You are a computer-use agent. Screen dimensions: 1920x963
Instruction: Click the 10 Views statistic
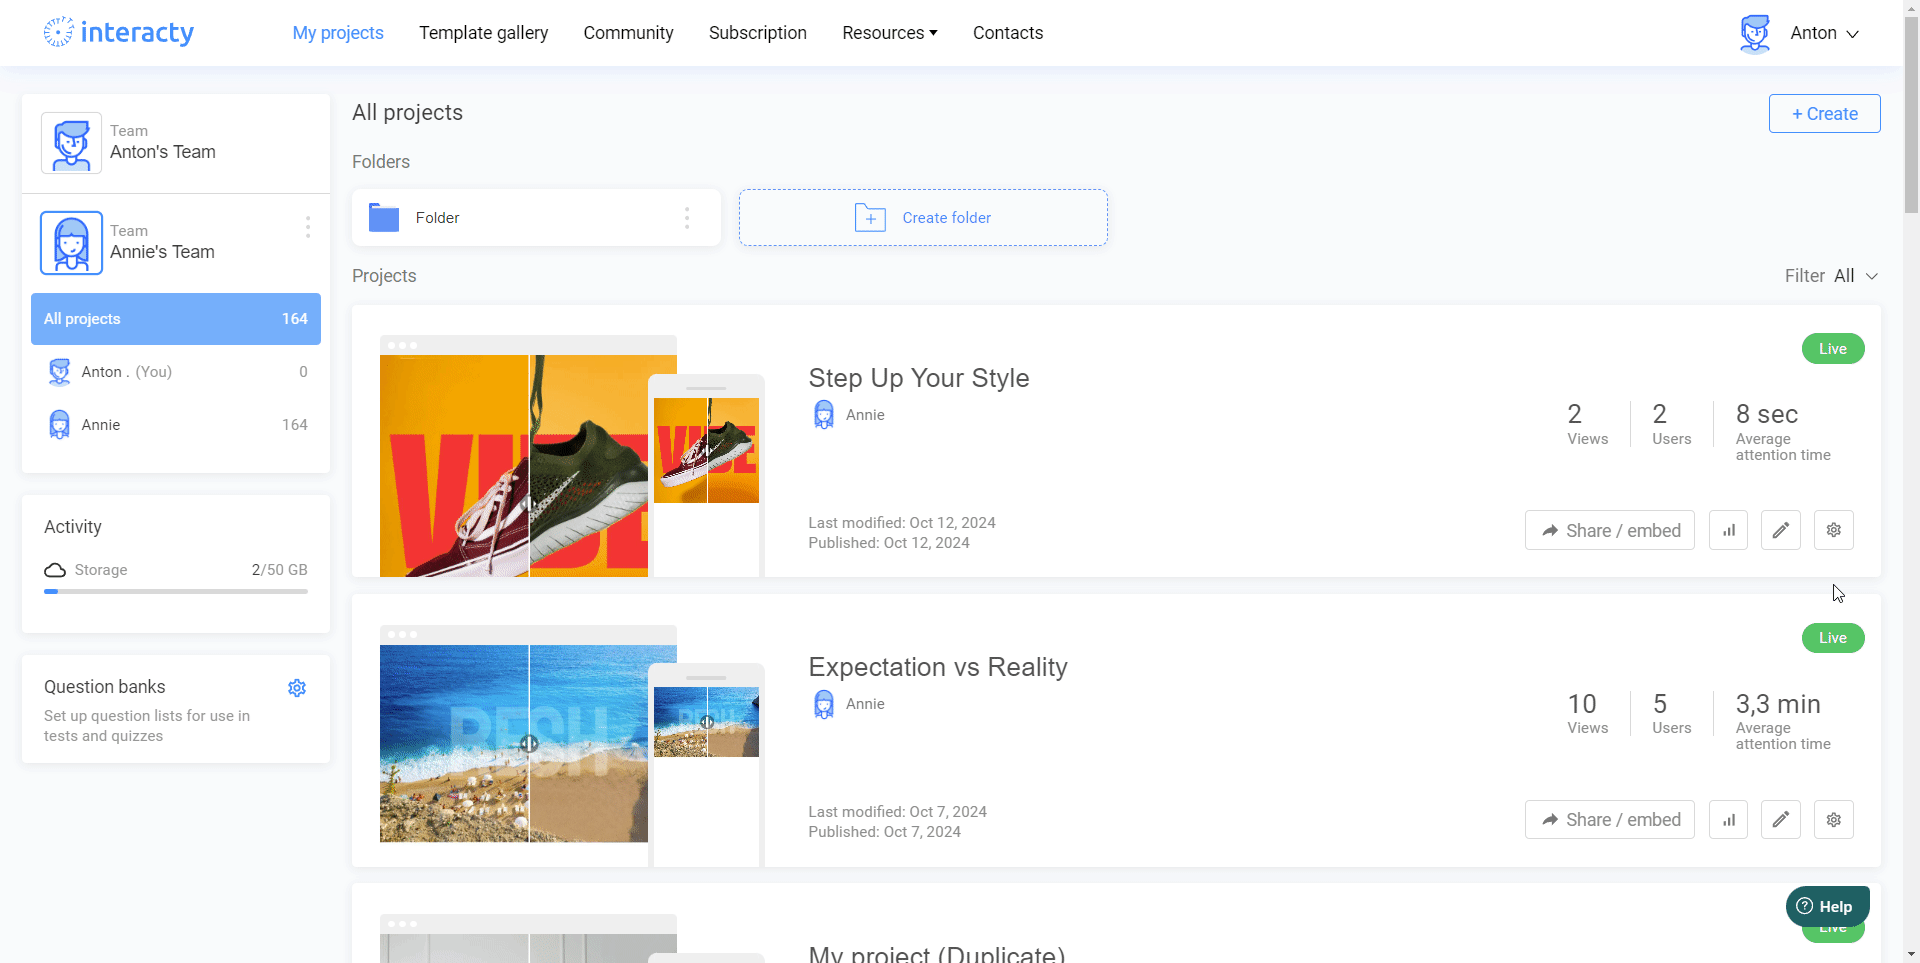[x=1587, y=713]
